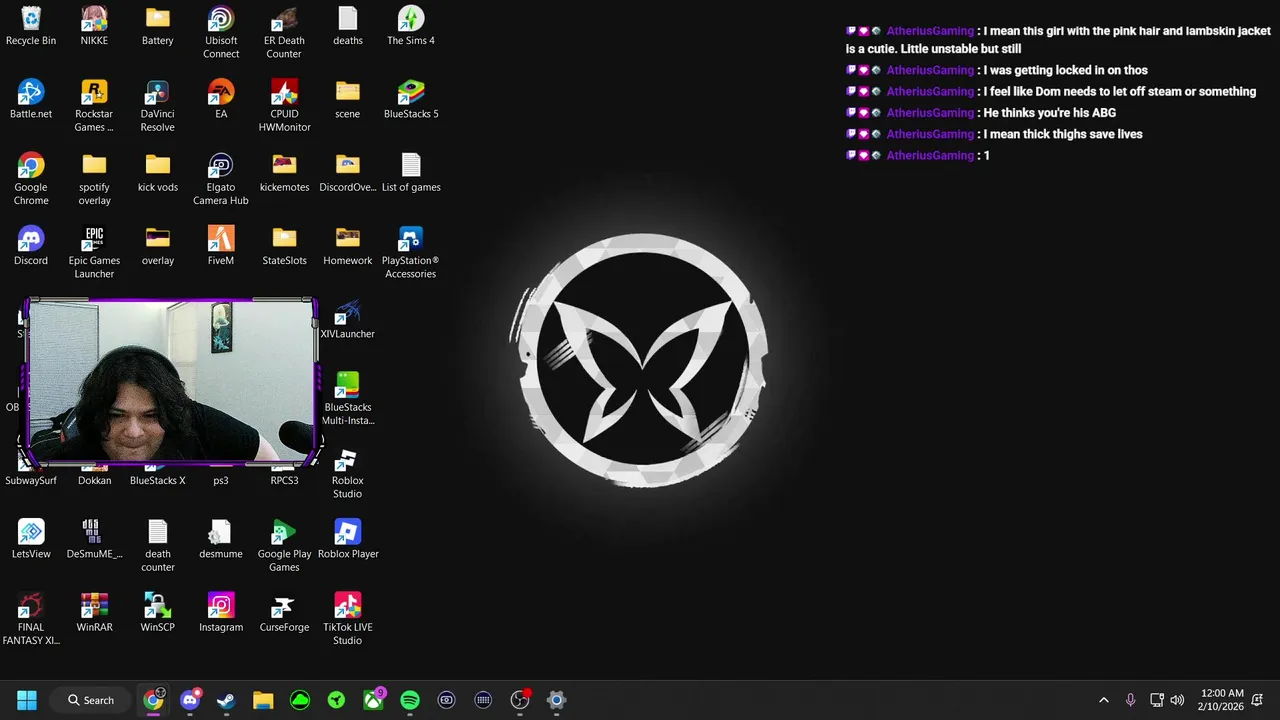
Task: Open the Windows Start menu
Action: click(x=27, y=700)
